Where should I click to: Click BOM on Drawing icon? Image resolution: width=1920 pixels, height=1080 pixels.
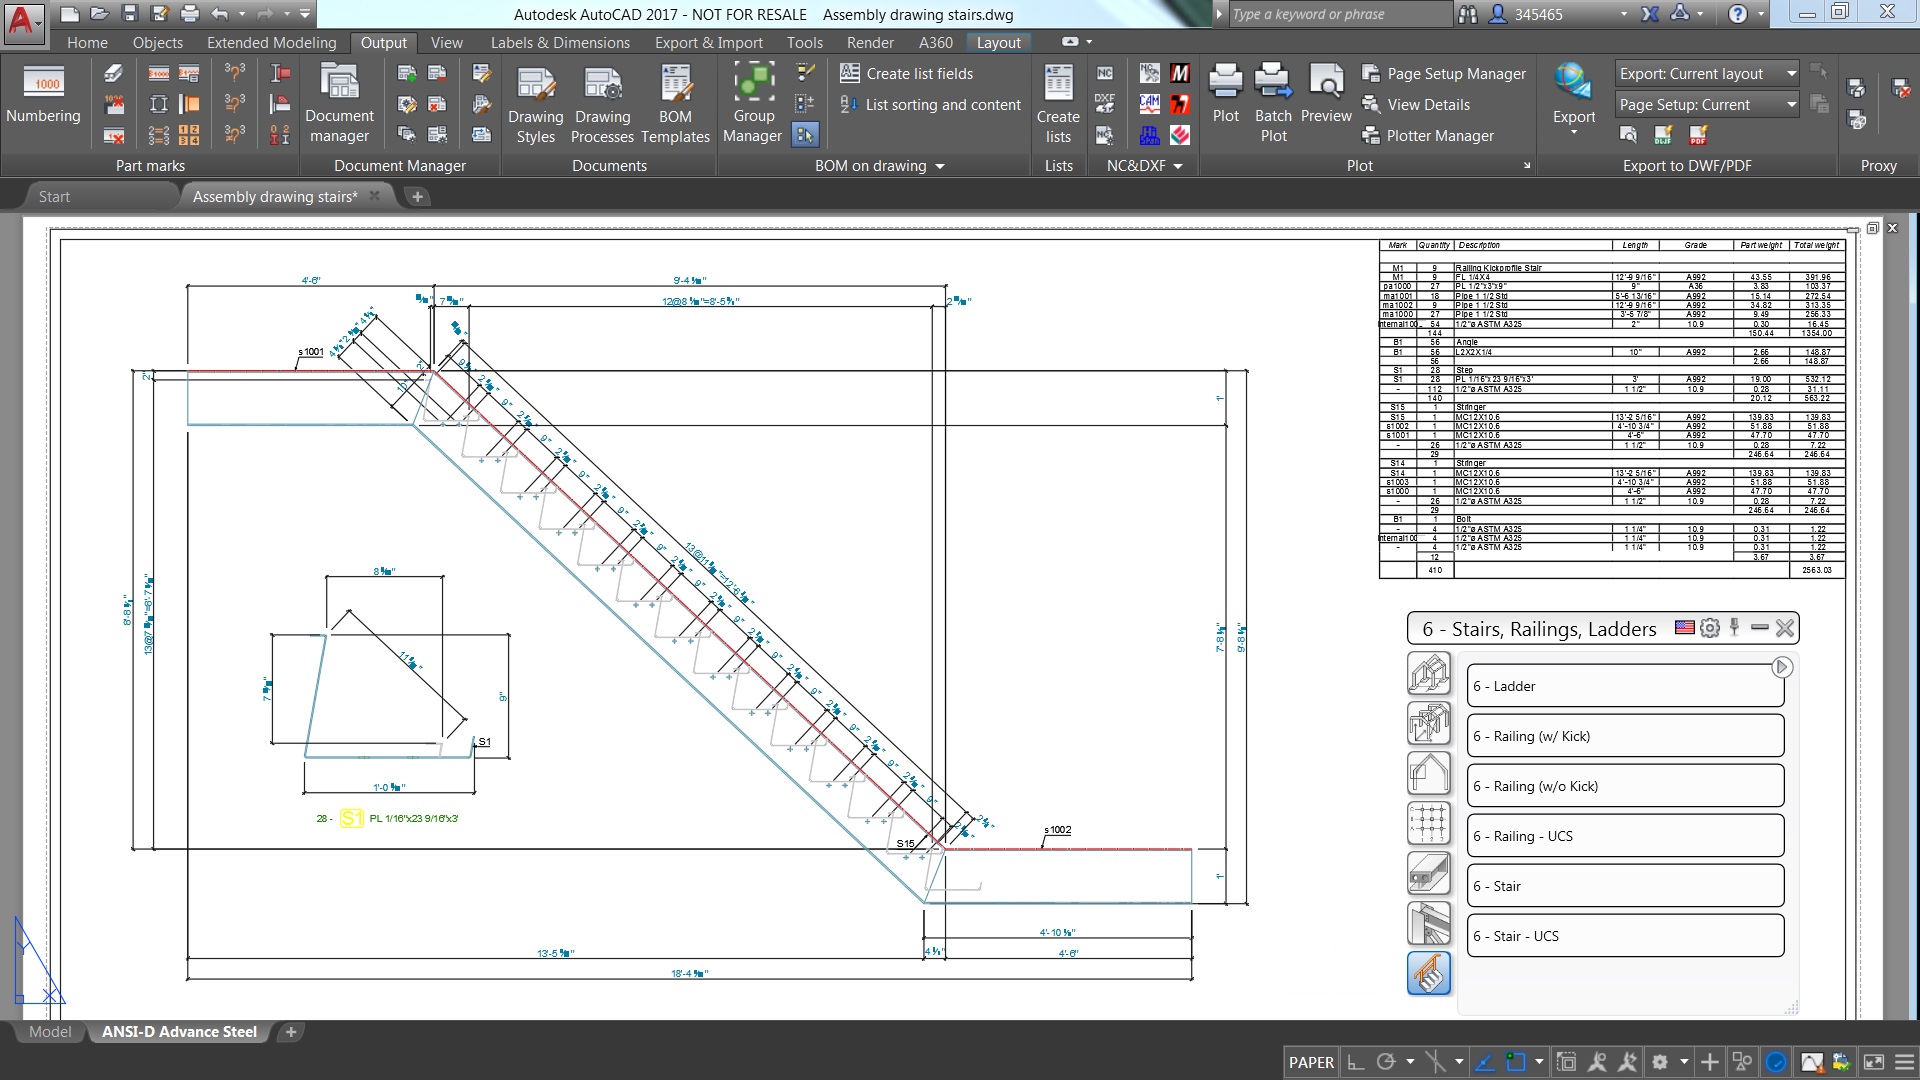[x=808, y=135]
